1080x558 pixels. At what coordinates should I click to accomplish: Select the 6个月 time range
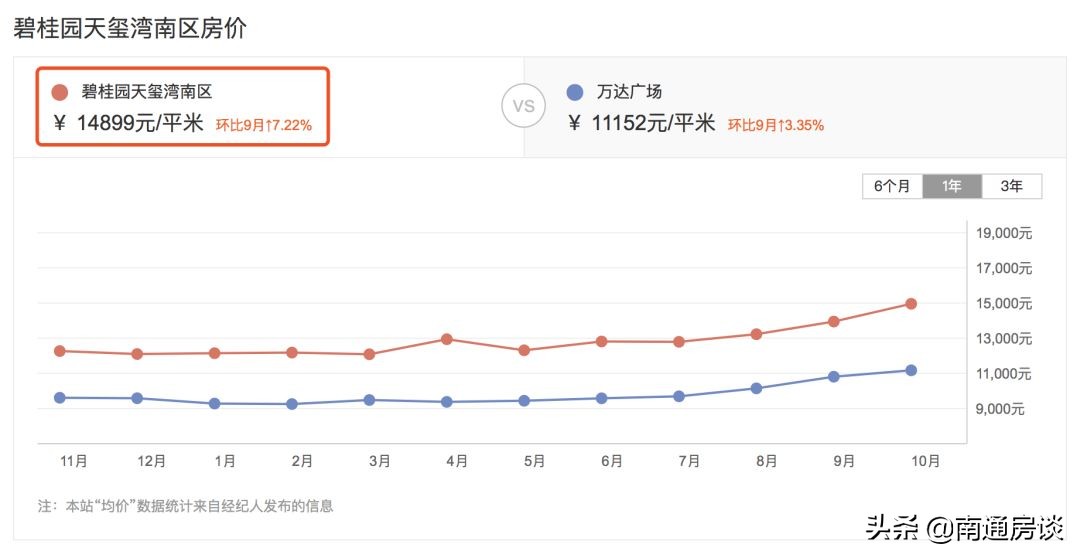tap(892, 186)
